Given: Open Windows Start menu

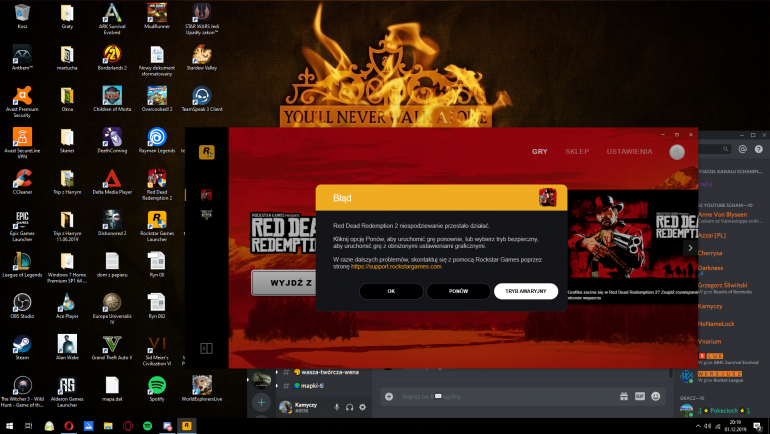Looking at the screenshot, I should coord(9,426).
